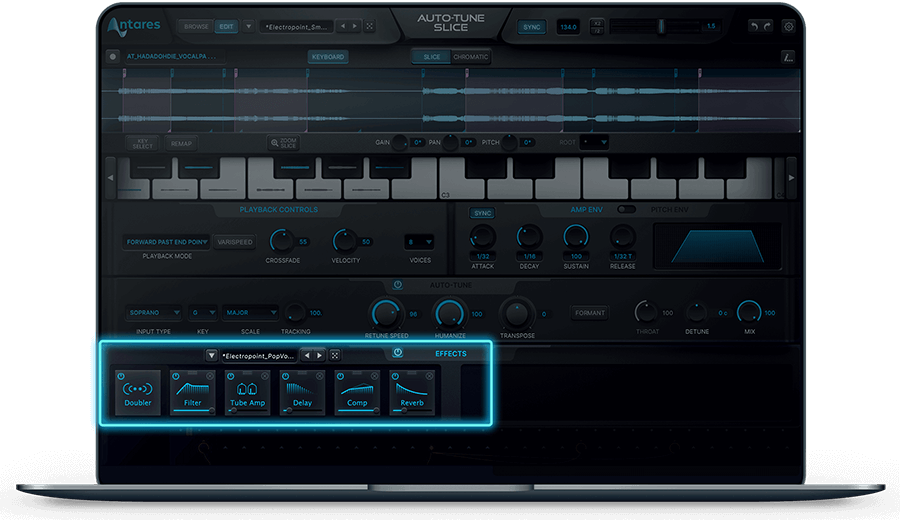This screenshot has width=900, height=520.
Task: Click the redo arrow icon
Action: 767,26
